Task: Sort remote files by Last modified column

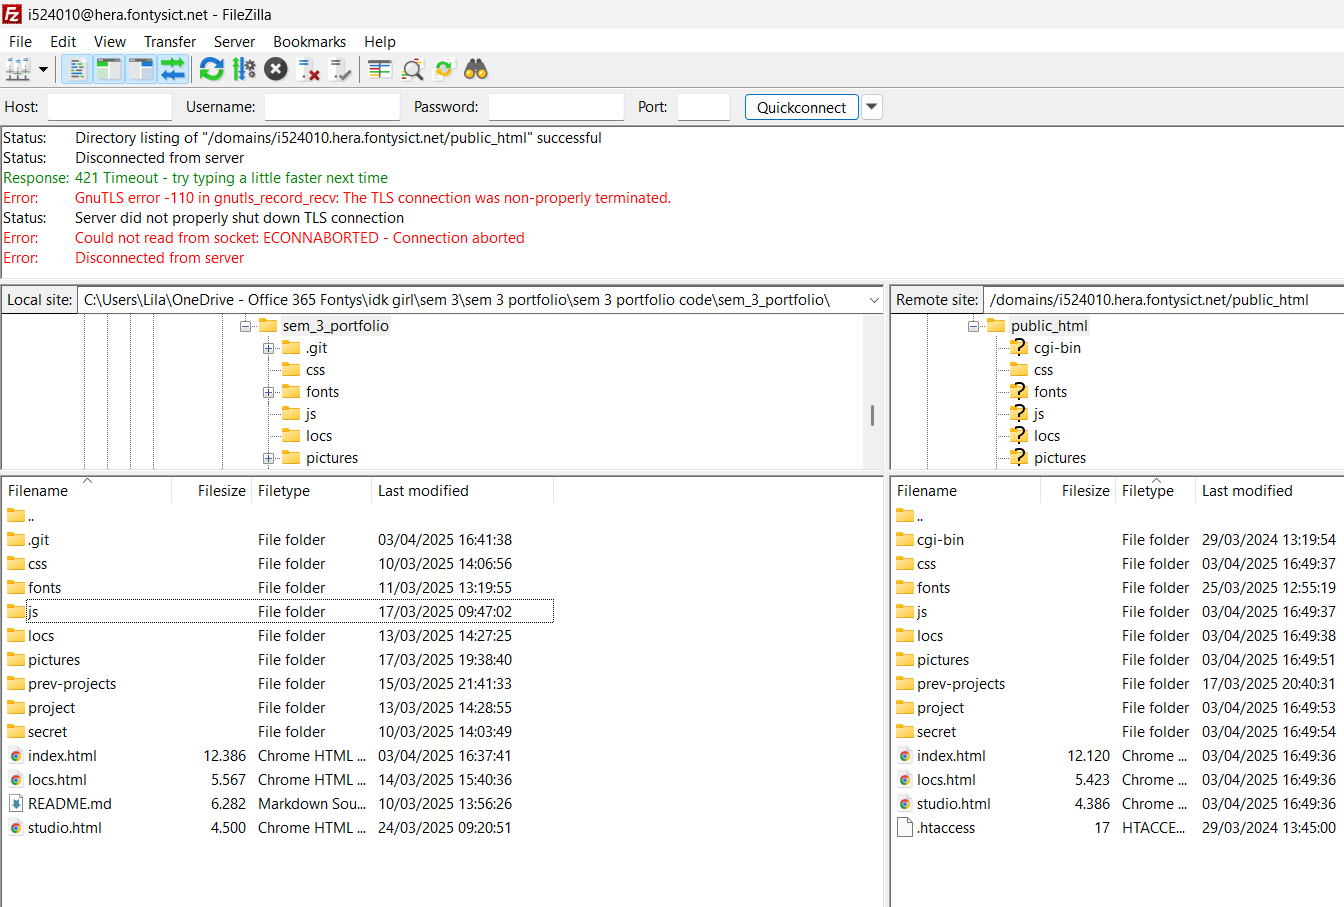Action: pyautogui.click(x=1269, y=491)
